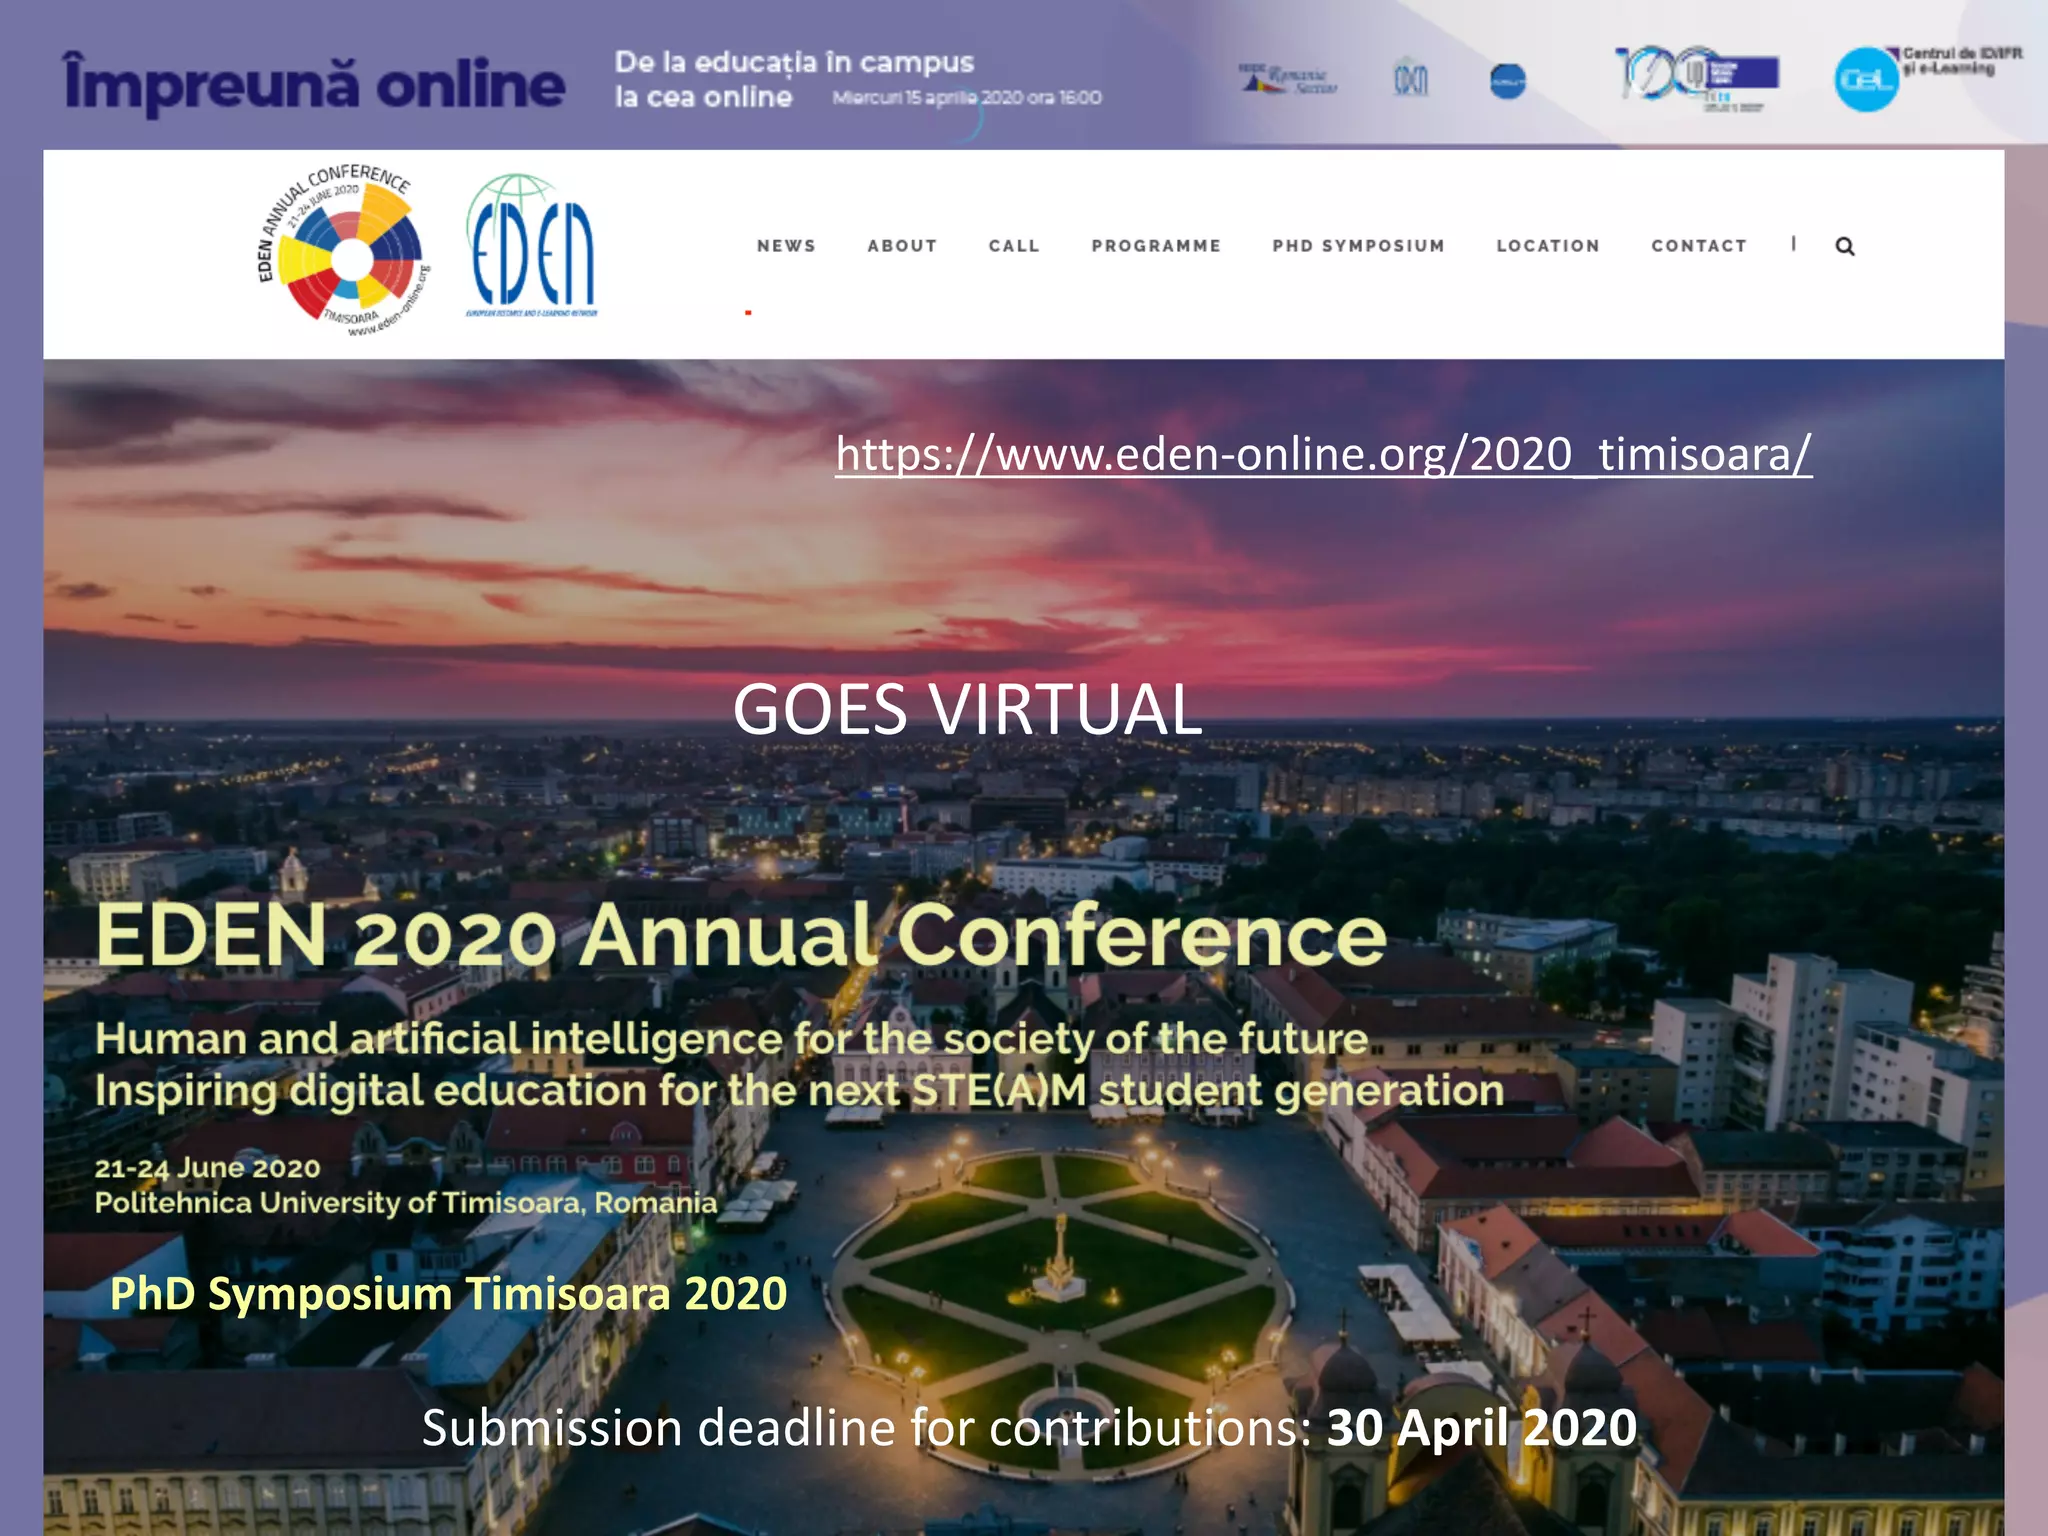Image resolution: width=2048 pixels, height=1536 pixels.
Task: Click Politehnica University of Timisoara, Romania text
Action: tap(406, 1202)
